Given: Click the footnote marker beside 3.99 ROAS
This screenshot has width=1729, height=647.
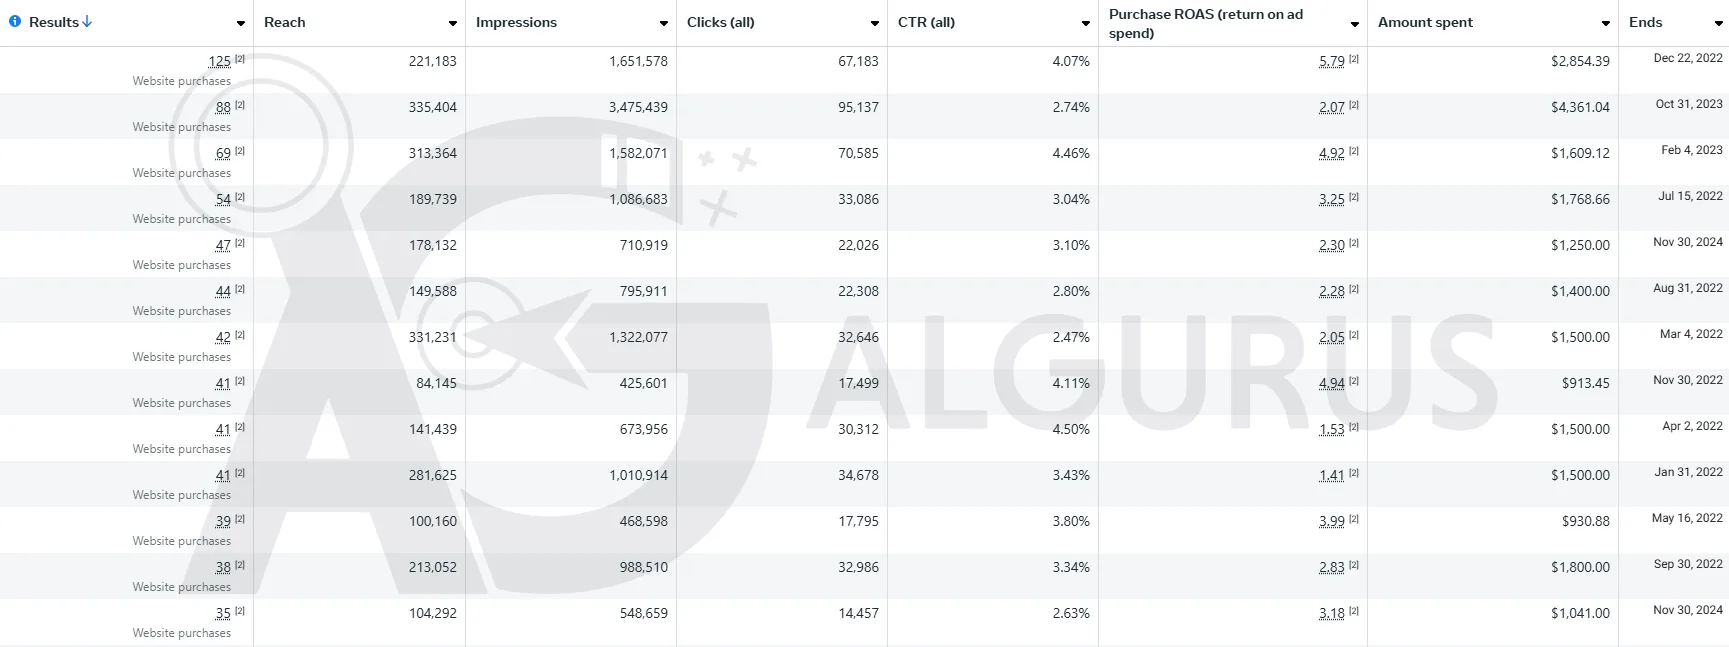Looking at the screenshot, I should [x=1354, y=519].
